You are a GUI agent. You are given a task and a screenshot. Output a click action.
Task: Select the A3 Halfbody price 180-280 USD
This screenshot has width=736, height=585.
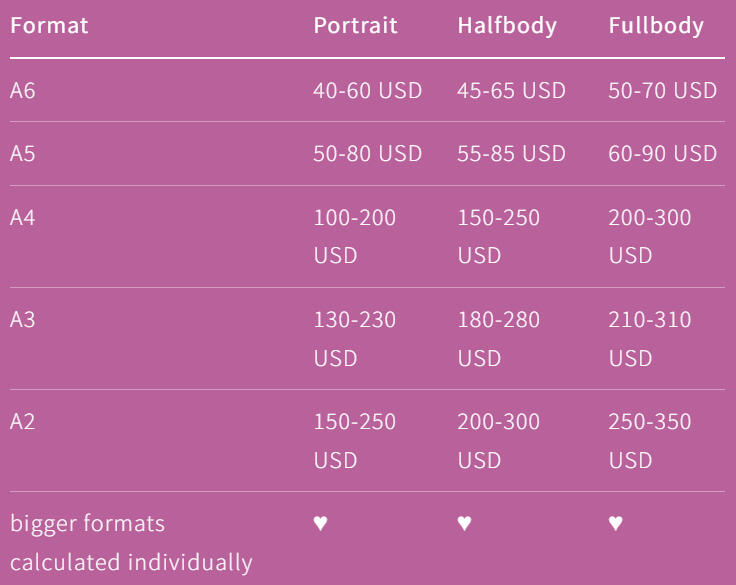[x=498, y=338]
